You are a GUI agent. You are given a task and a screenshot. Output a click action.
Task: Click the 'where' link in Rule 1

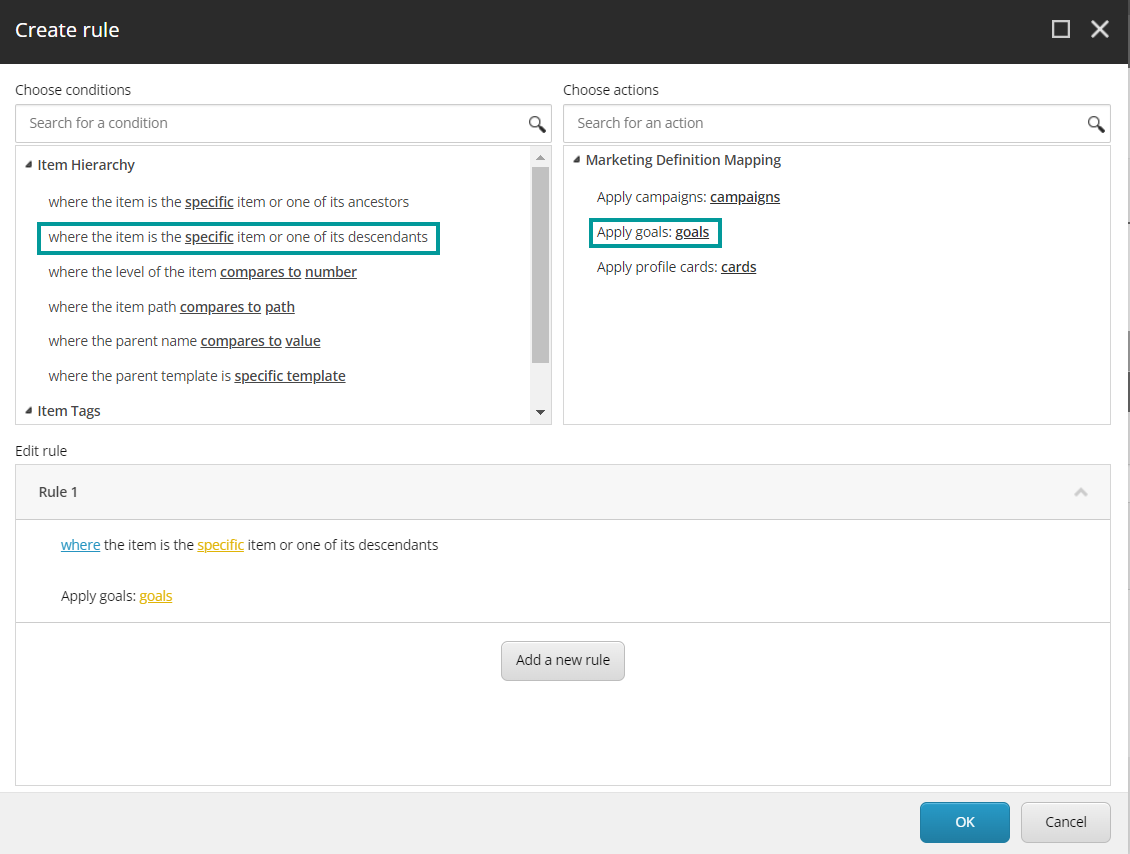click(81, 546)
